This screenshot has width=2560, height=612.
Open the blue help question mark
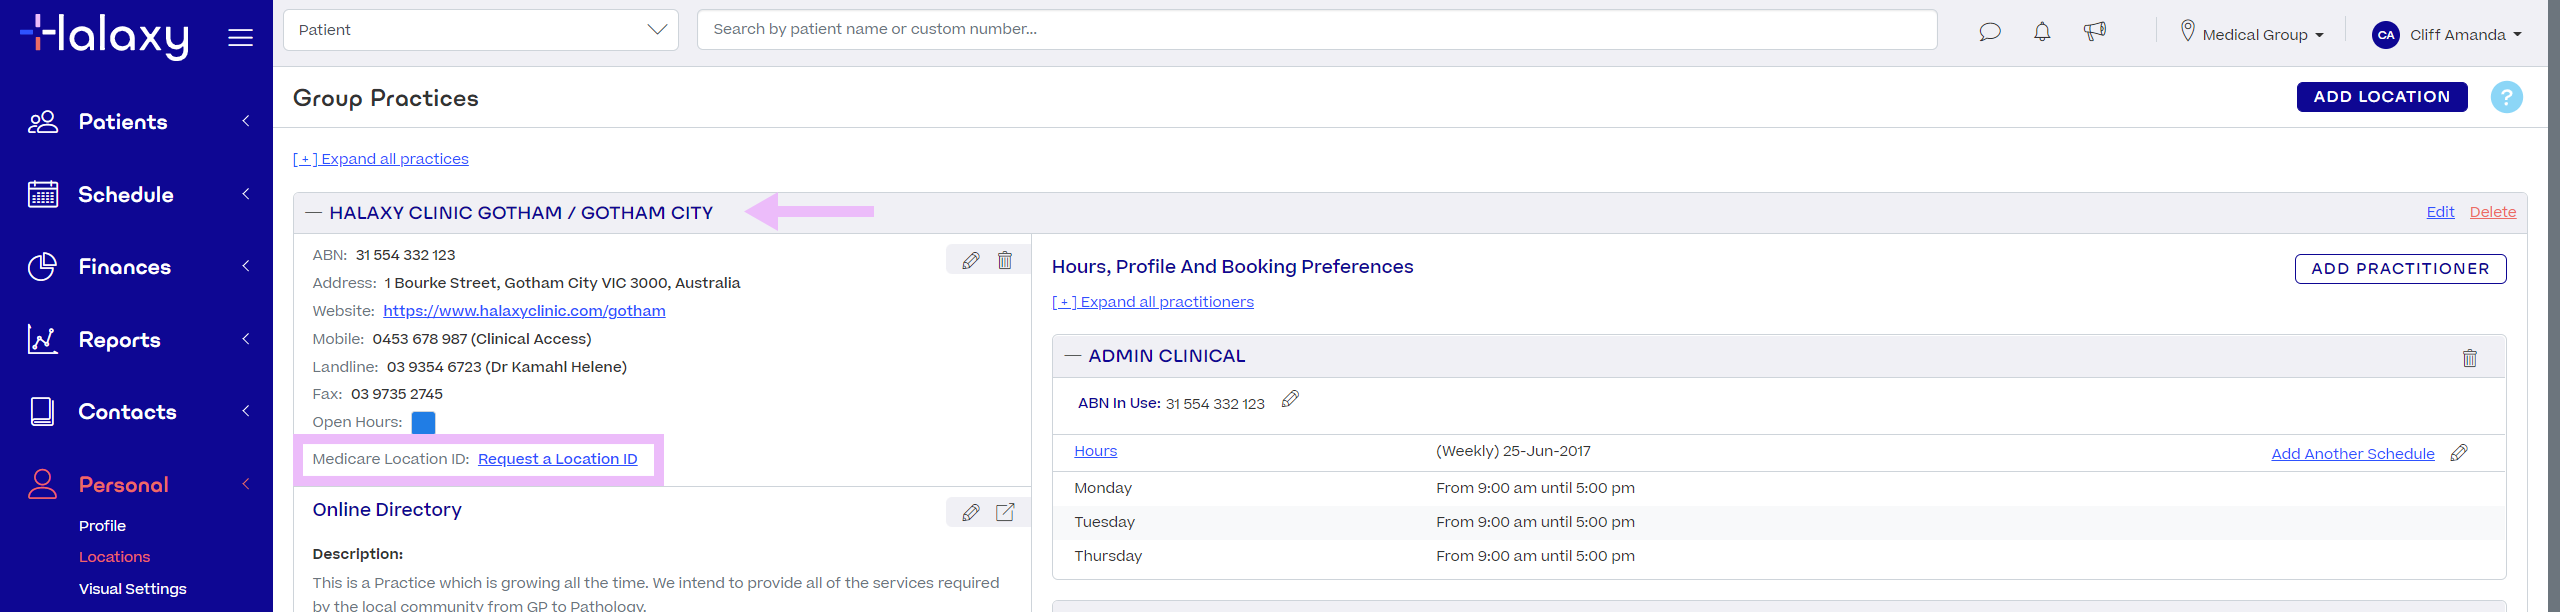pyautogui.click(x=2506, y=97)
